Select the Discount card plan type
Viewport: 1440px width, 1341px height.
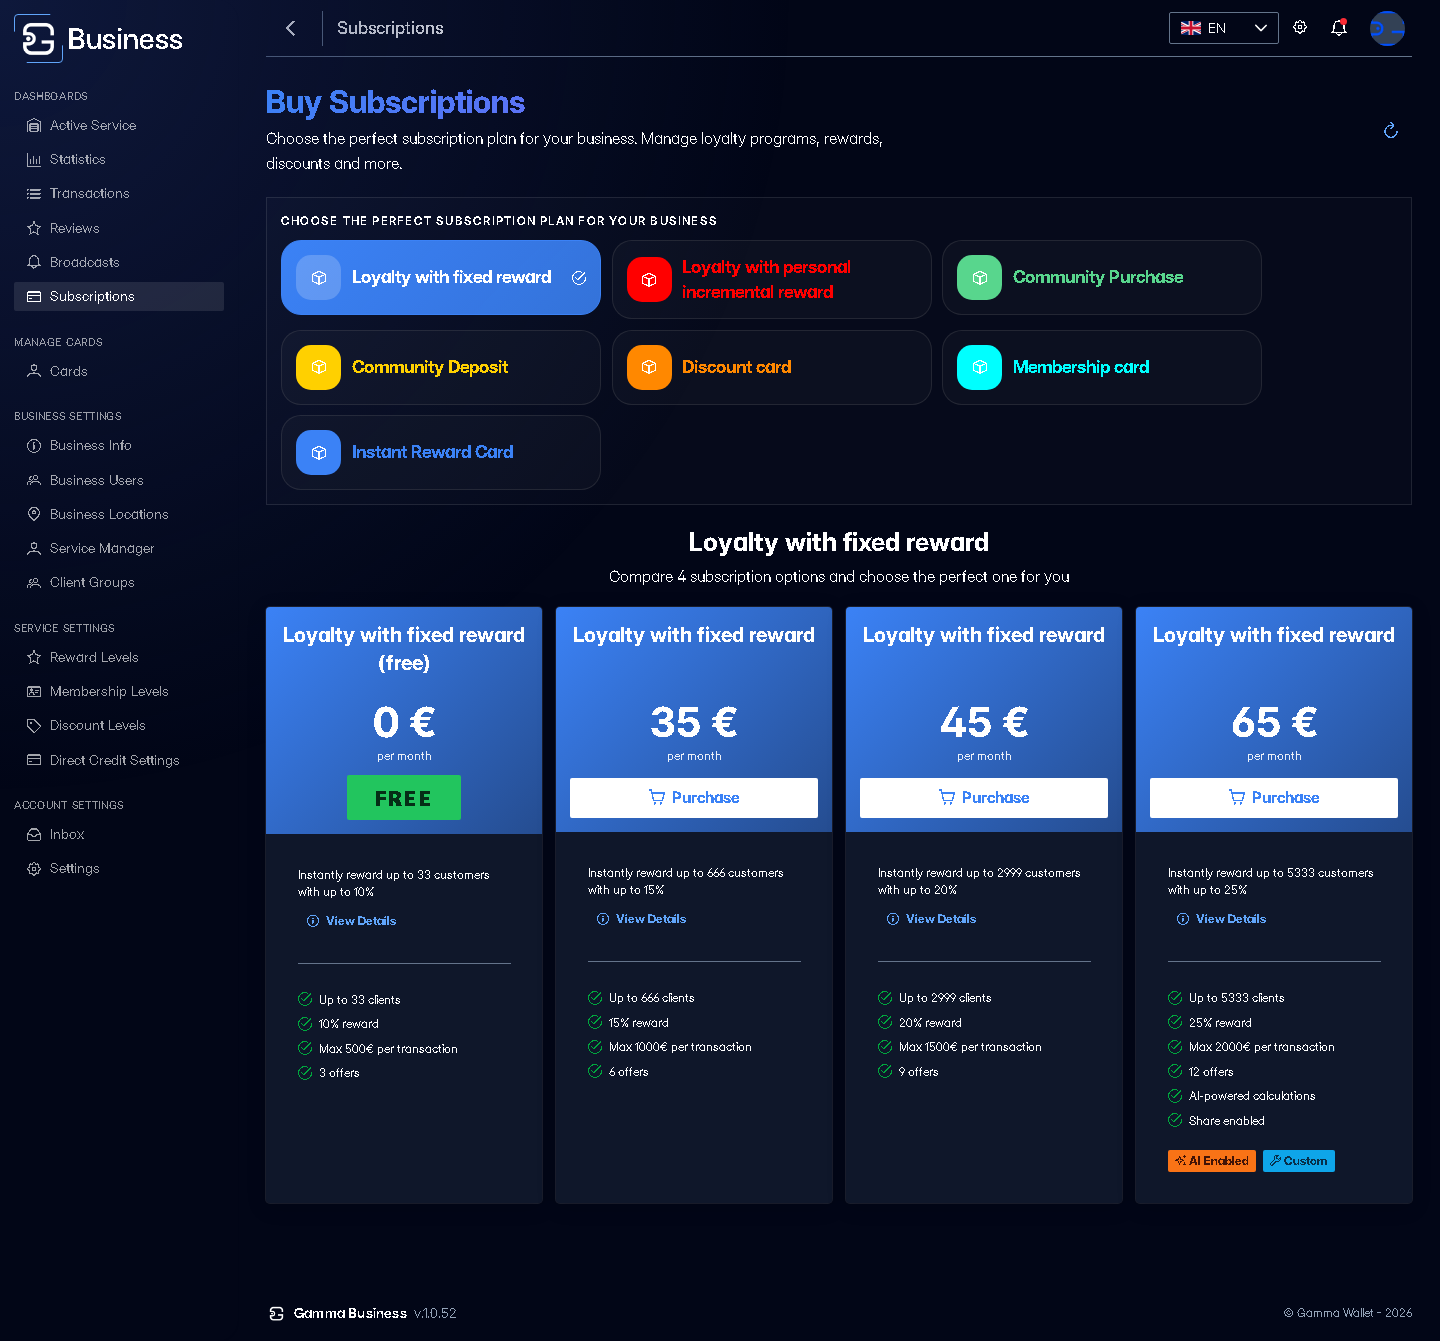772,367
